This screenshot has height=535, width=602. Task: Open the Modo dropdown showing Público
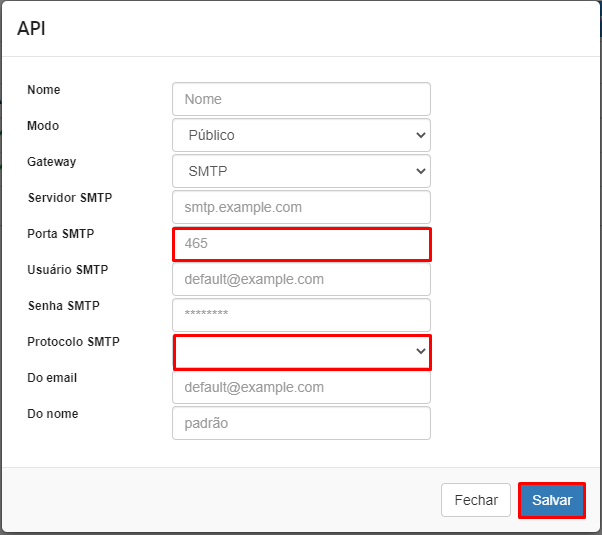pos(301,135)
